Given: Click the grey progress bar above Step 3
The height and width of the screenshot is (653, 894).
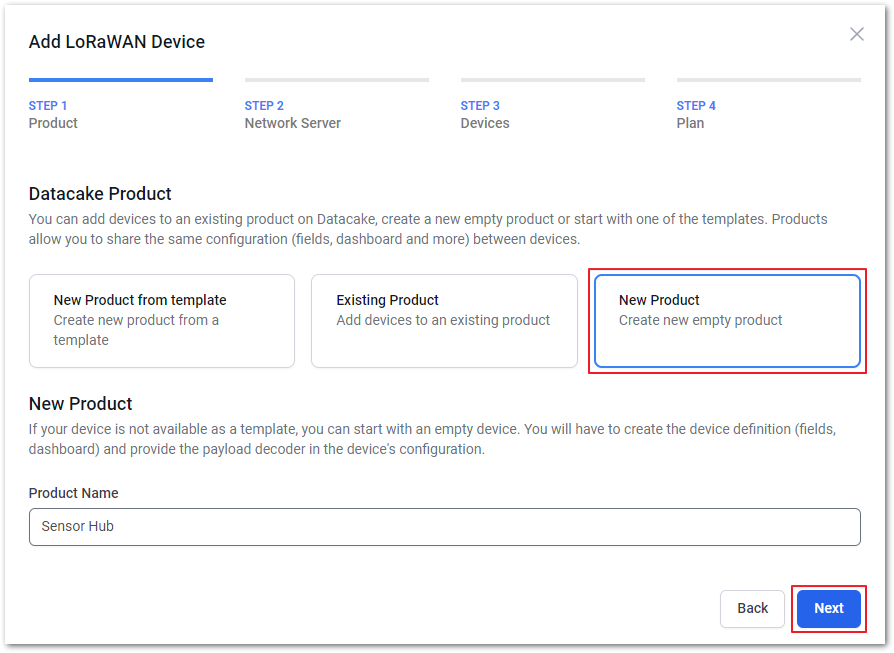Looking at the screenshot, I should (552, 80).
